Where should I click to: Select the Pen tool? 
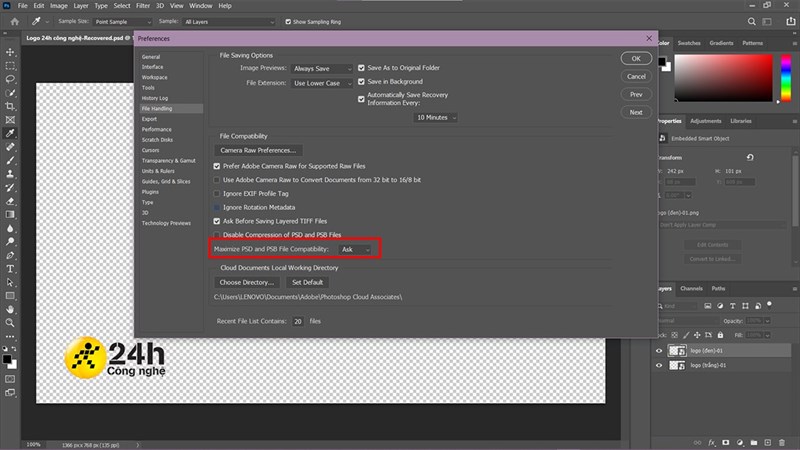click(x=10, y=255)
